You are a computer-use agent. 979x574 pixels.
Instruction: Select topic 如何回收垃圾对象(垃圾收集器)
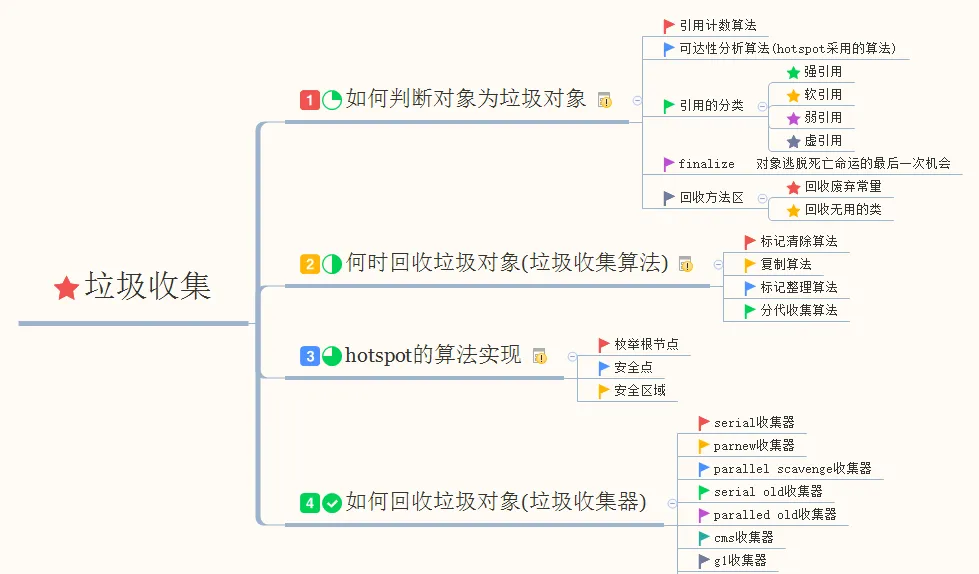[x=496, y=502]
